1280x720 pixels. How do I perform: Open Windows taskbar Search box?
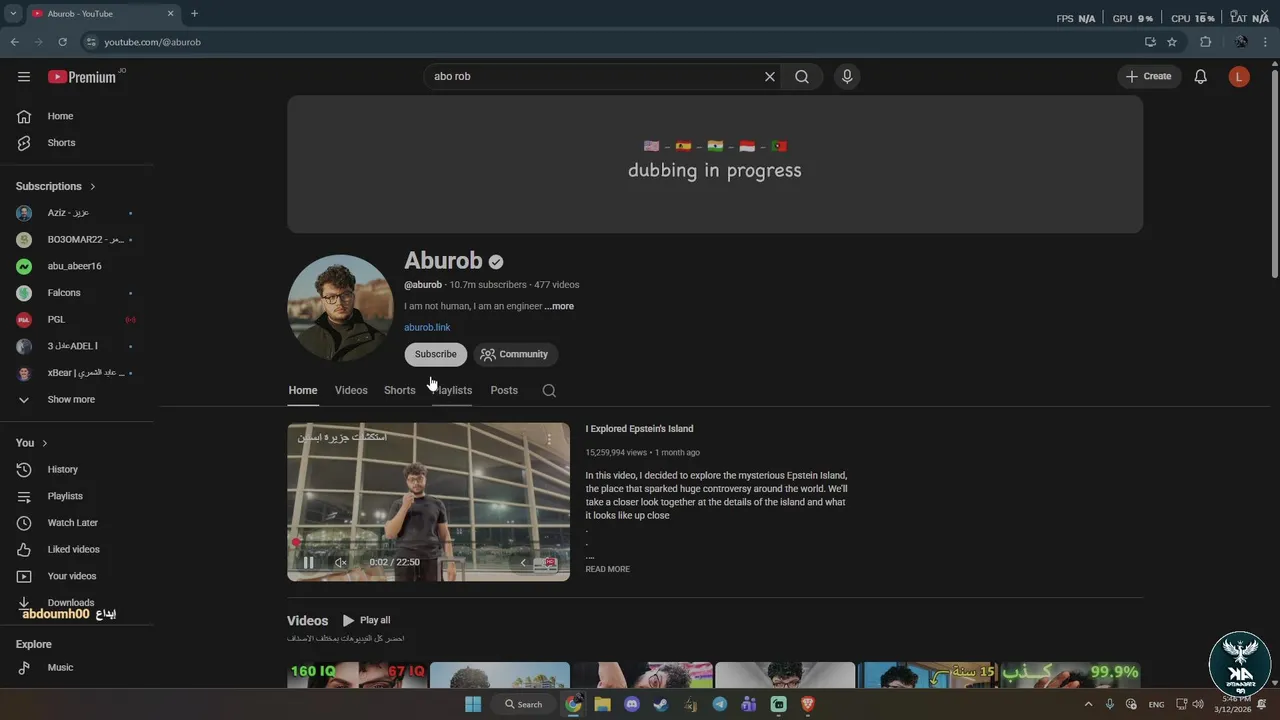coord(523,704)
